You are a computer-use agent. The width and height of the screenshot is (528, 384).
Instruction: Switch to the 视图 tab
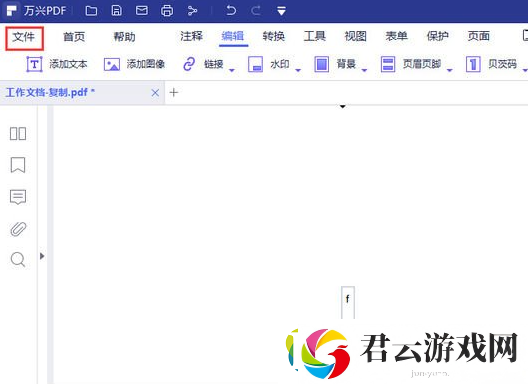coord(356,36)
